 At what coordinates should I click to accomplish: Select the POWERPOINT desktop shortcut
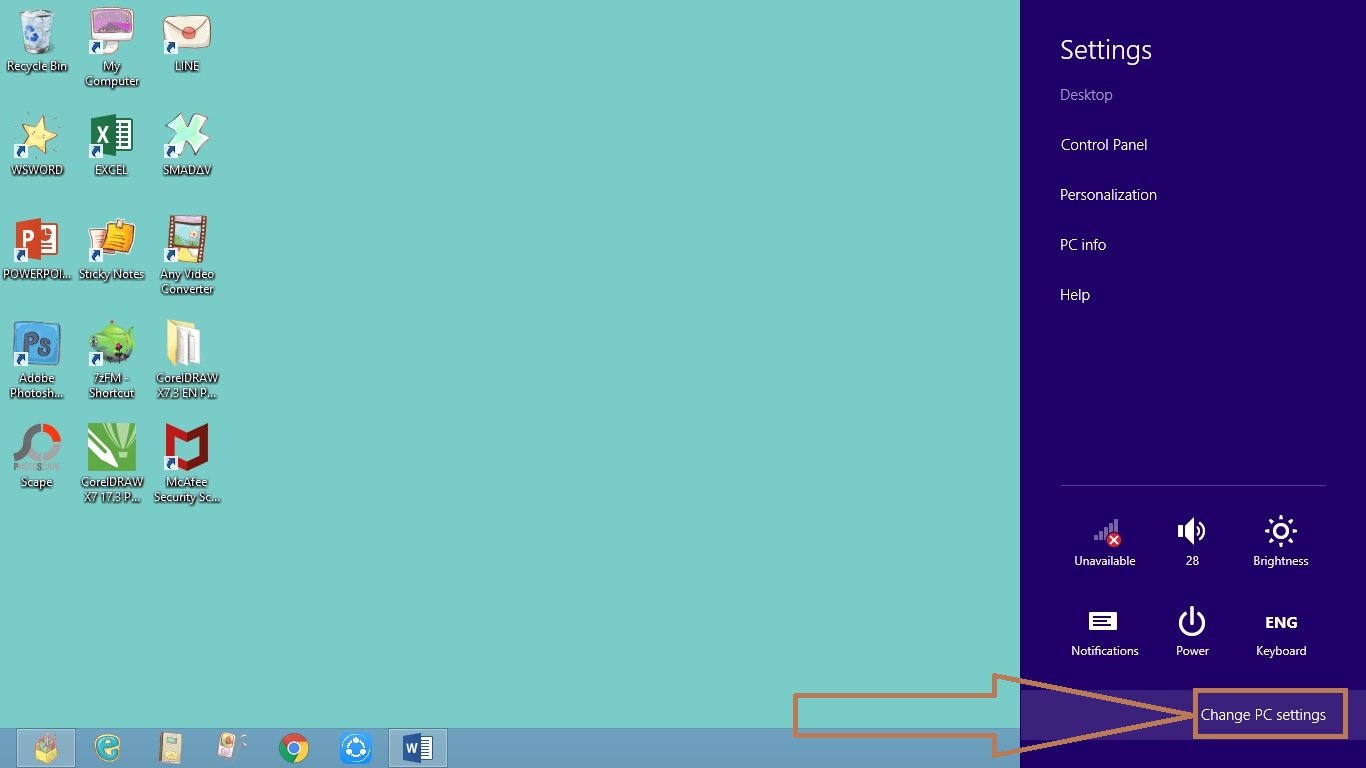pos(37,250)
